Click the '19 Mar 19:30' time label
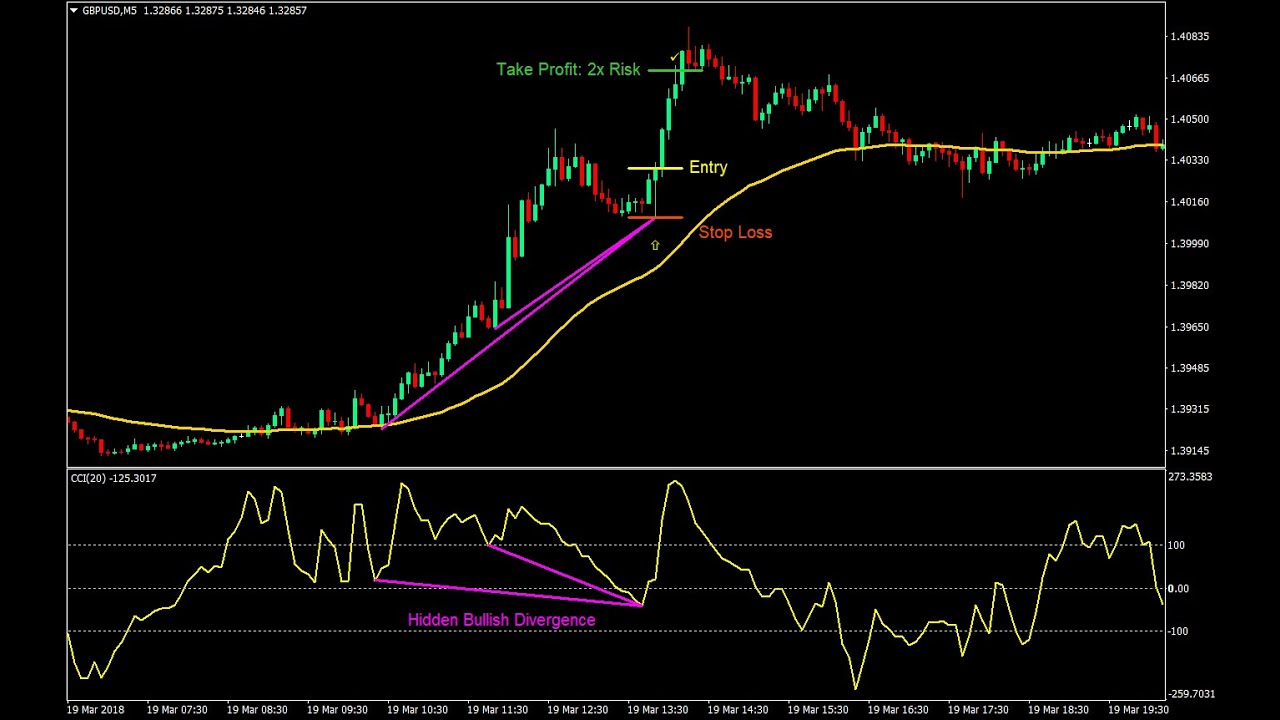Image resolution: width=1280 pixels, height=720 pixels. 1137,710
